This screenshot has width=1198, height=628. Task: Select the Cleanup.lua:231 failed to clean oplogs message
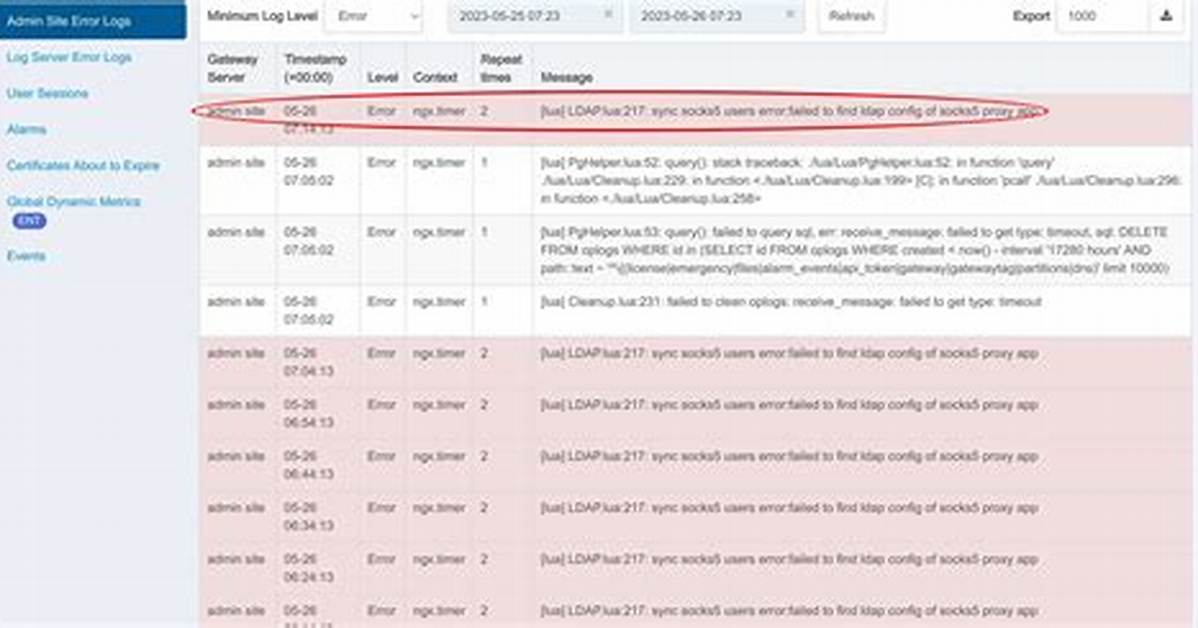point(791,302)
